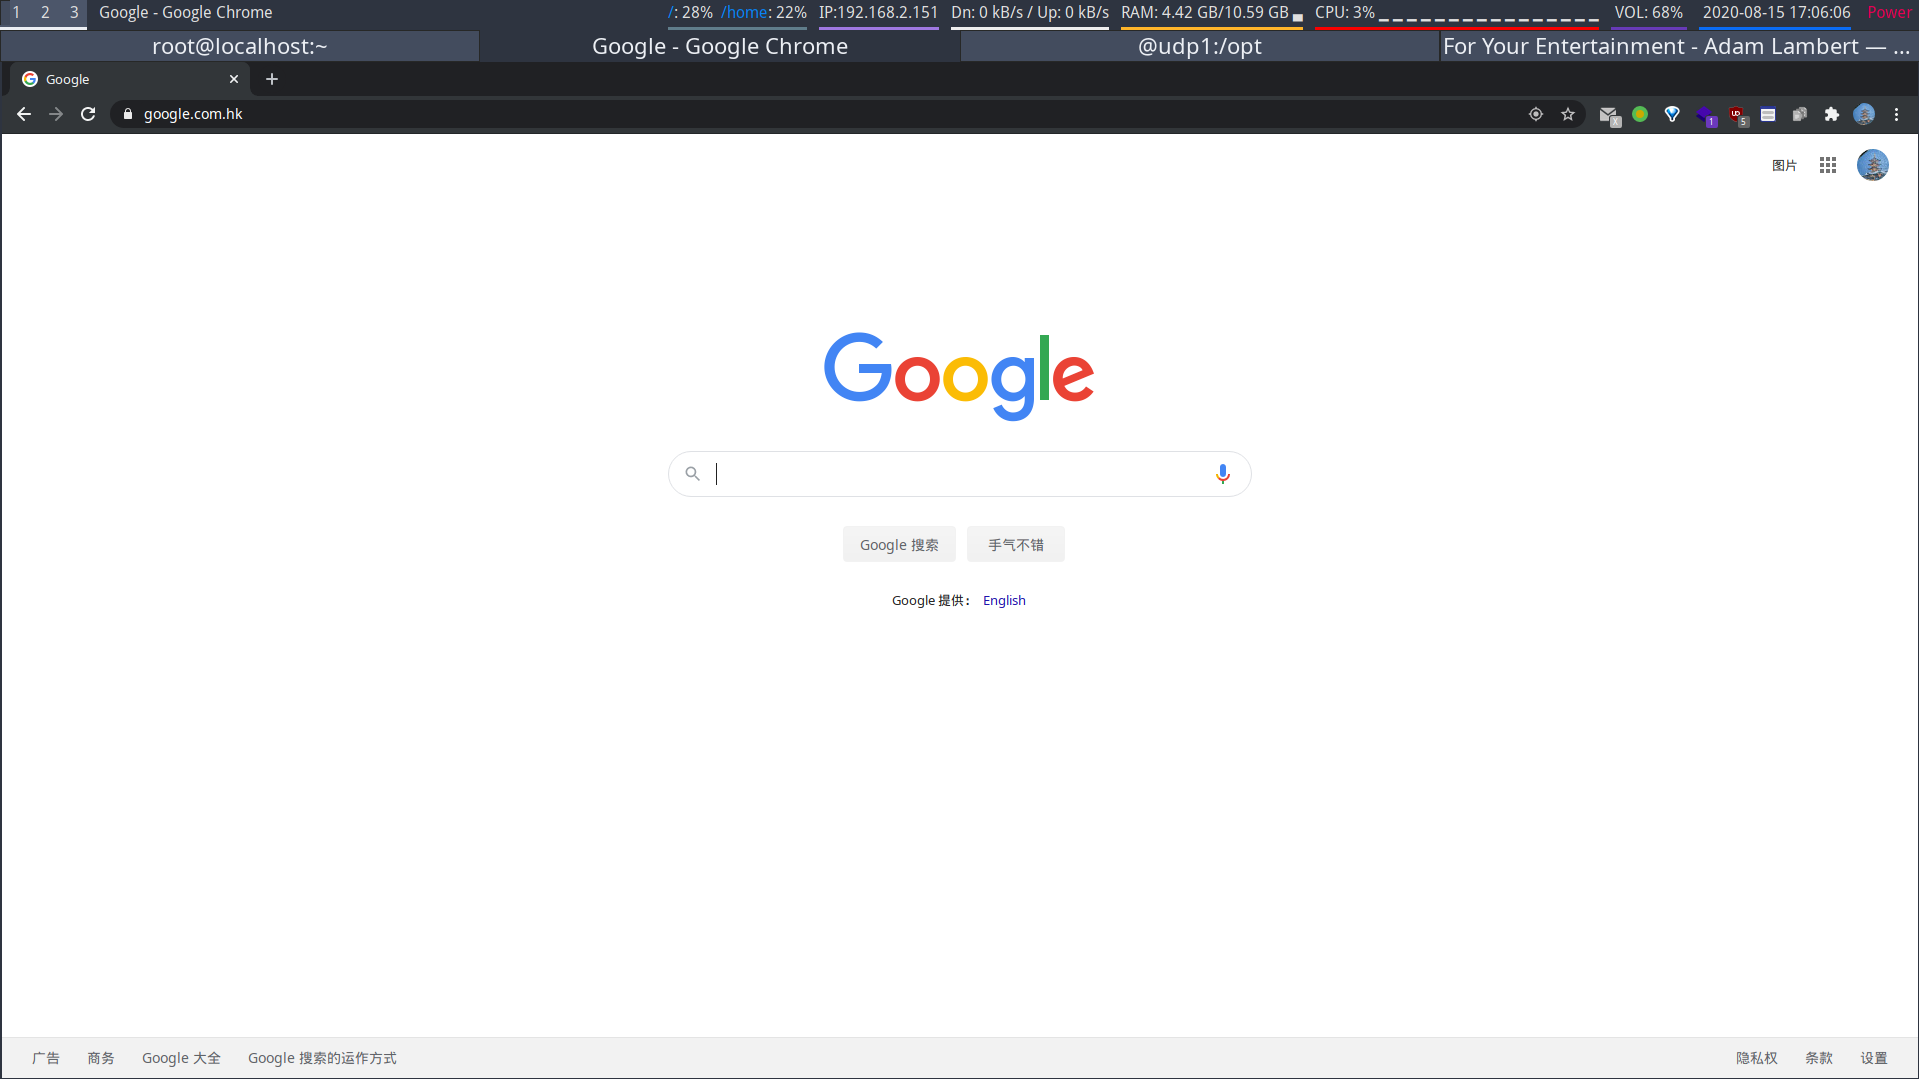Open the uBlock Origin extension icon
The image size is (1919, 1079).
tap(1738, 116)
